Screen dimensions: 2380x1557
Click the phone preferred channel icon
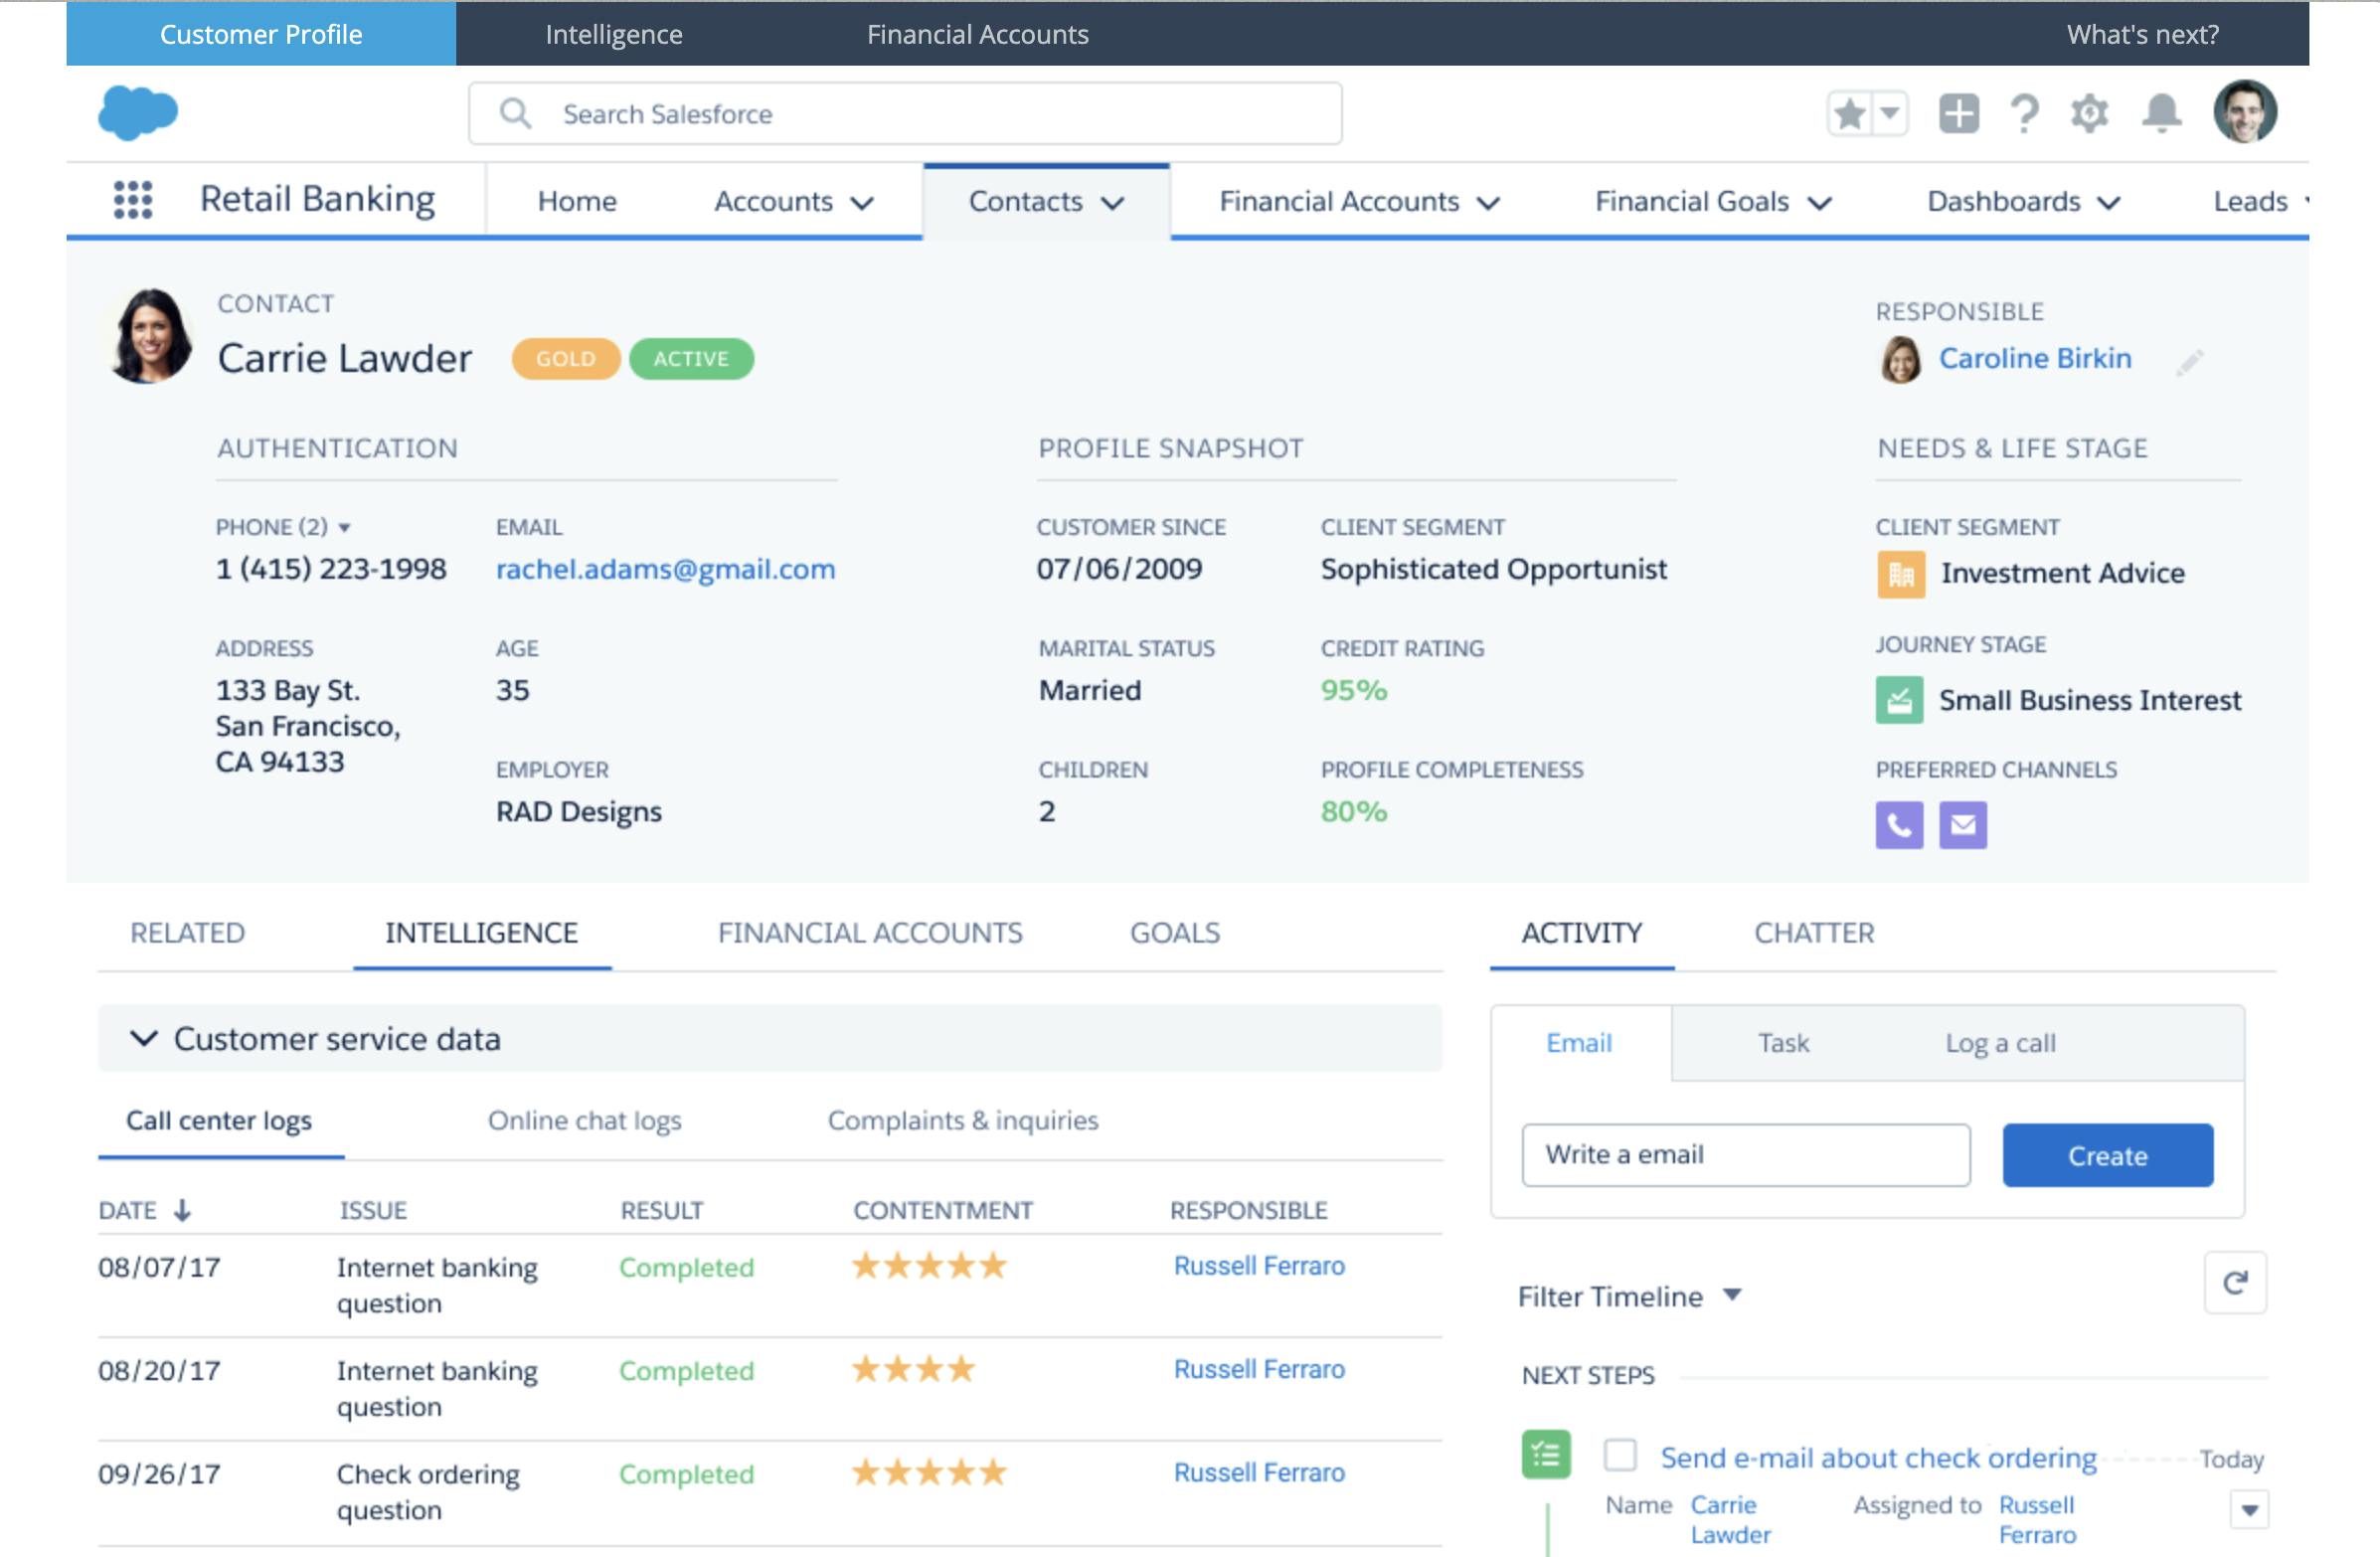1899,825
